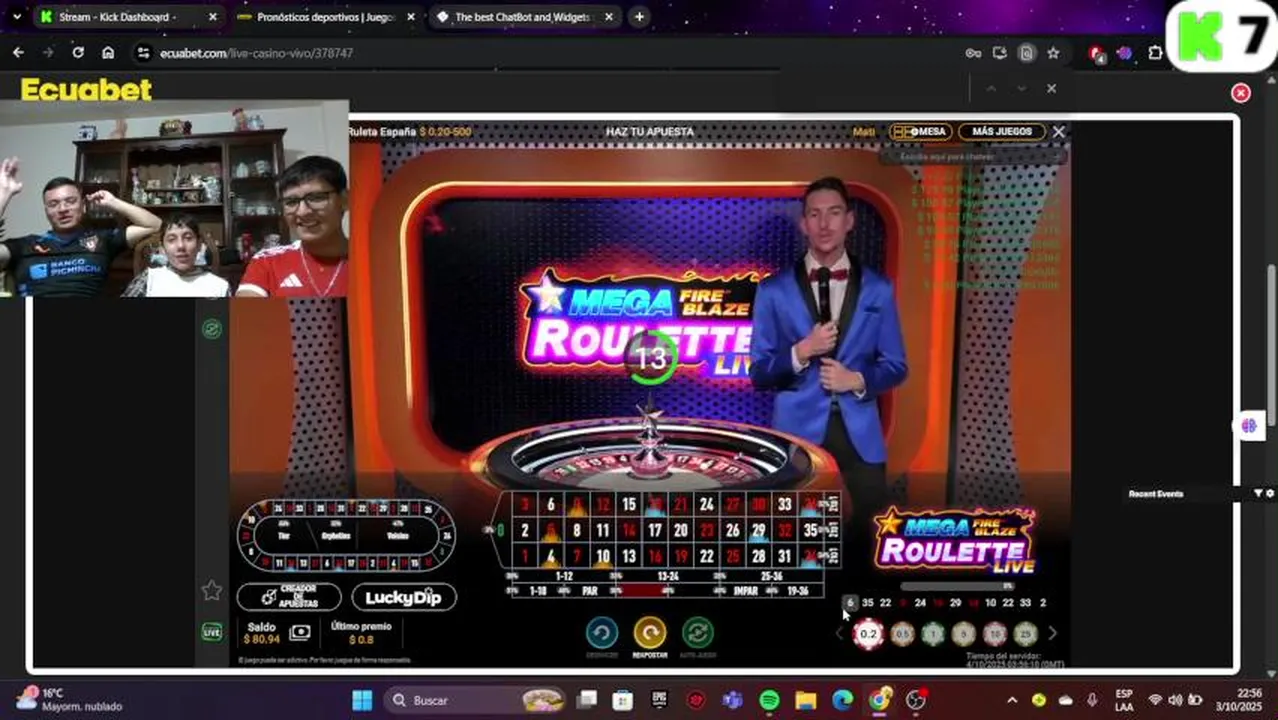Screen dimensions: 1278x720
Task: Select Voisins on the racetrack
Action: click(397, 535)
